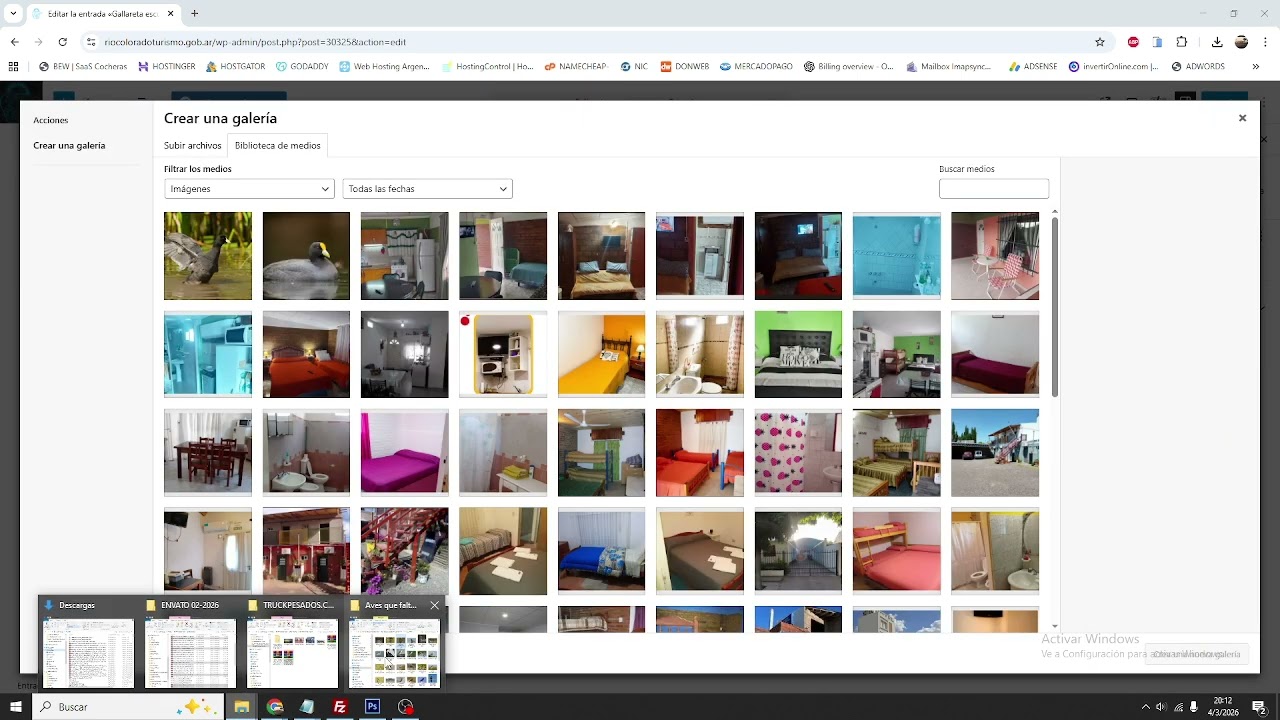The image size is (1280, 720).
Task: Close the 'Aves que falt...' preview window
Action: [434, 605]
